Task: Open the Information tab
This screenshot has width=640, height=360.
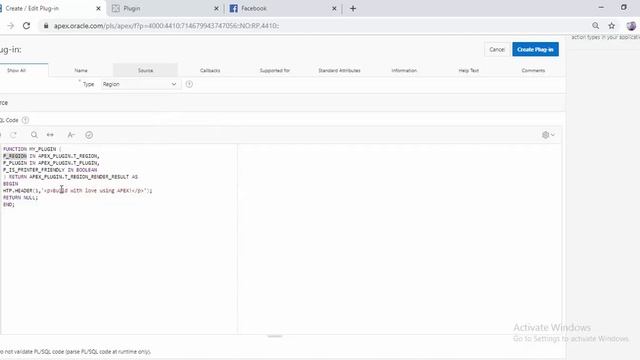Action: (404, 70)
